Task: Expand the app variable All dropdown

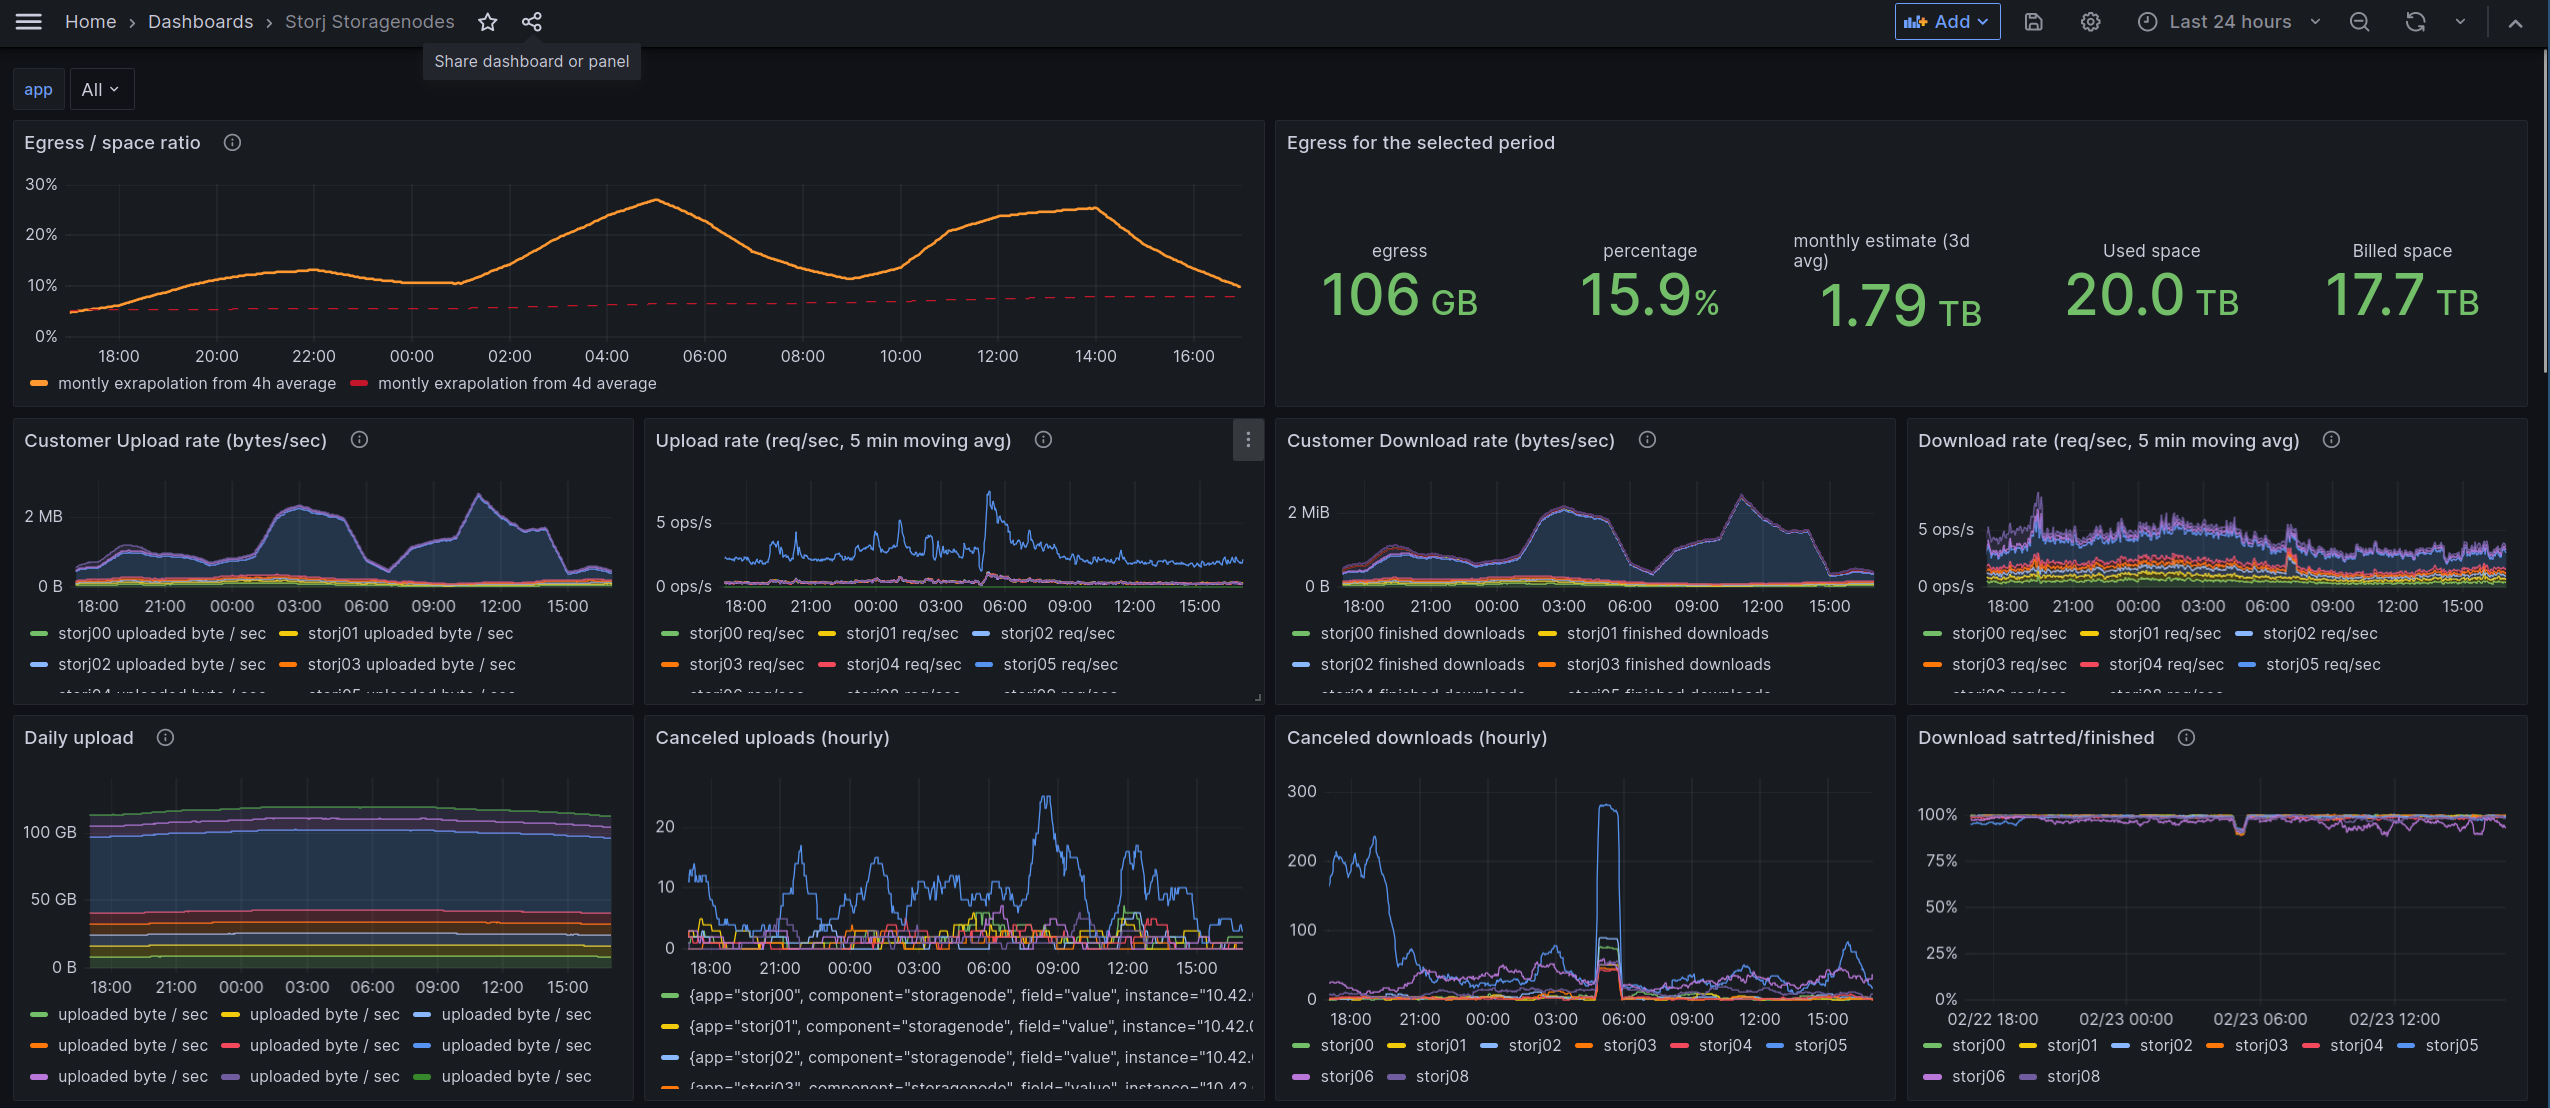Action: pyautogui.click(x=101, y=90)
